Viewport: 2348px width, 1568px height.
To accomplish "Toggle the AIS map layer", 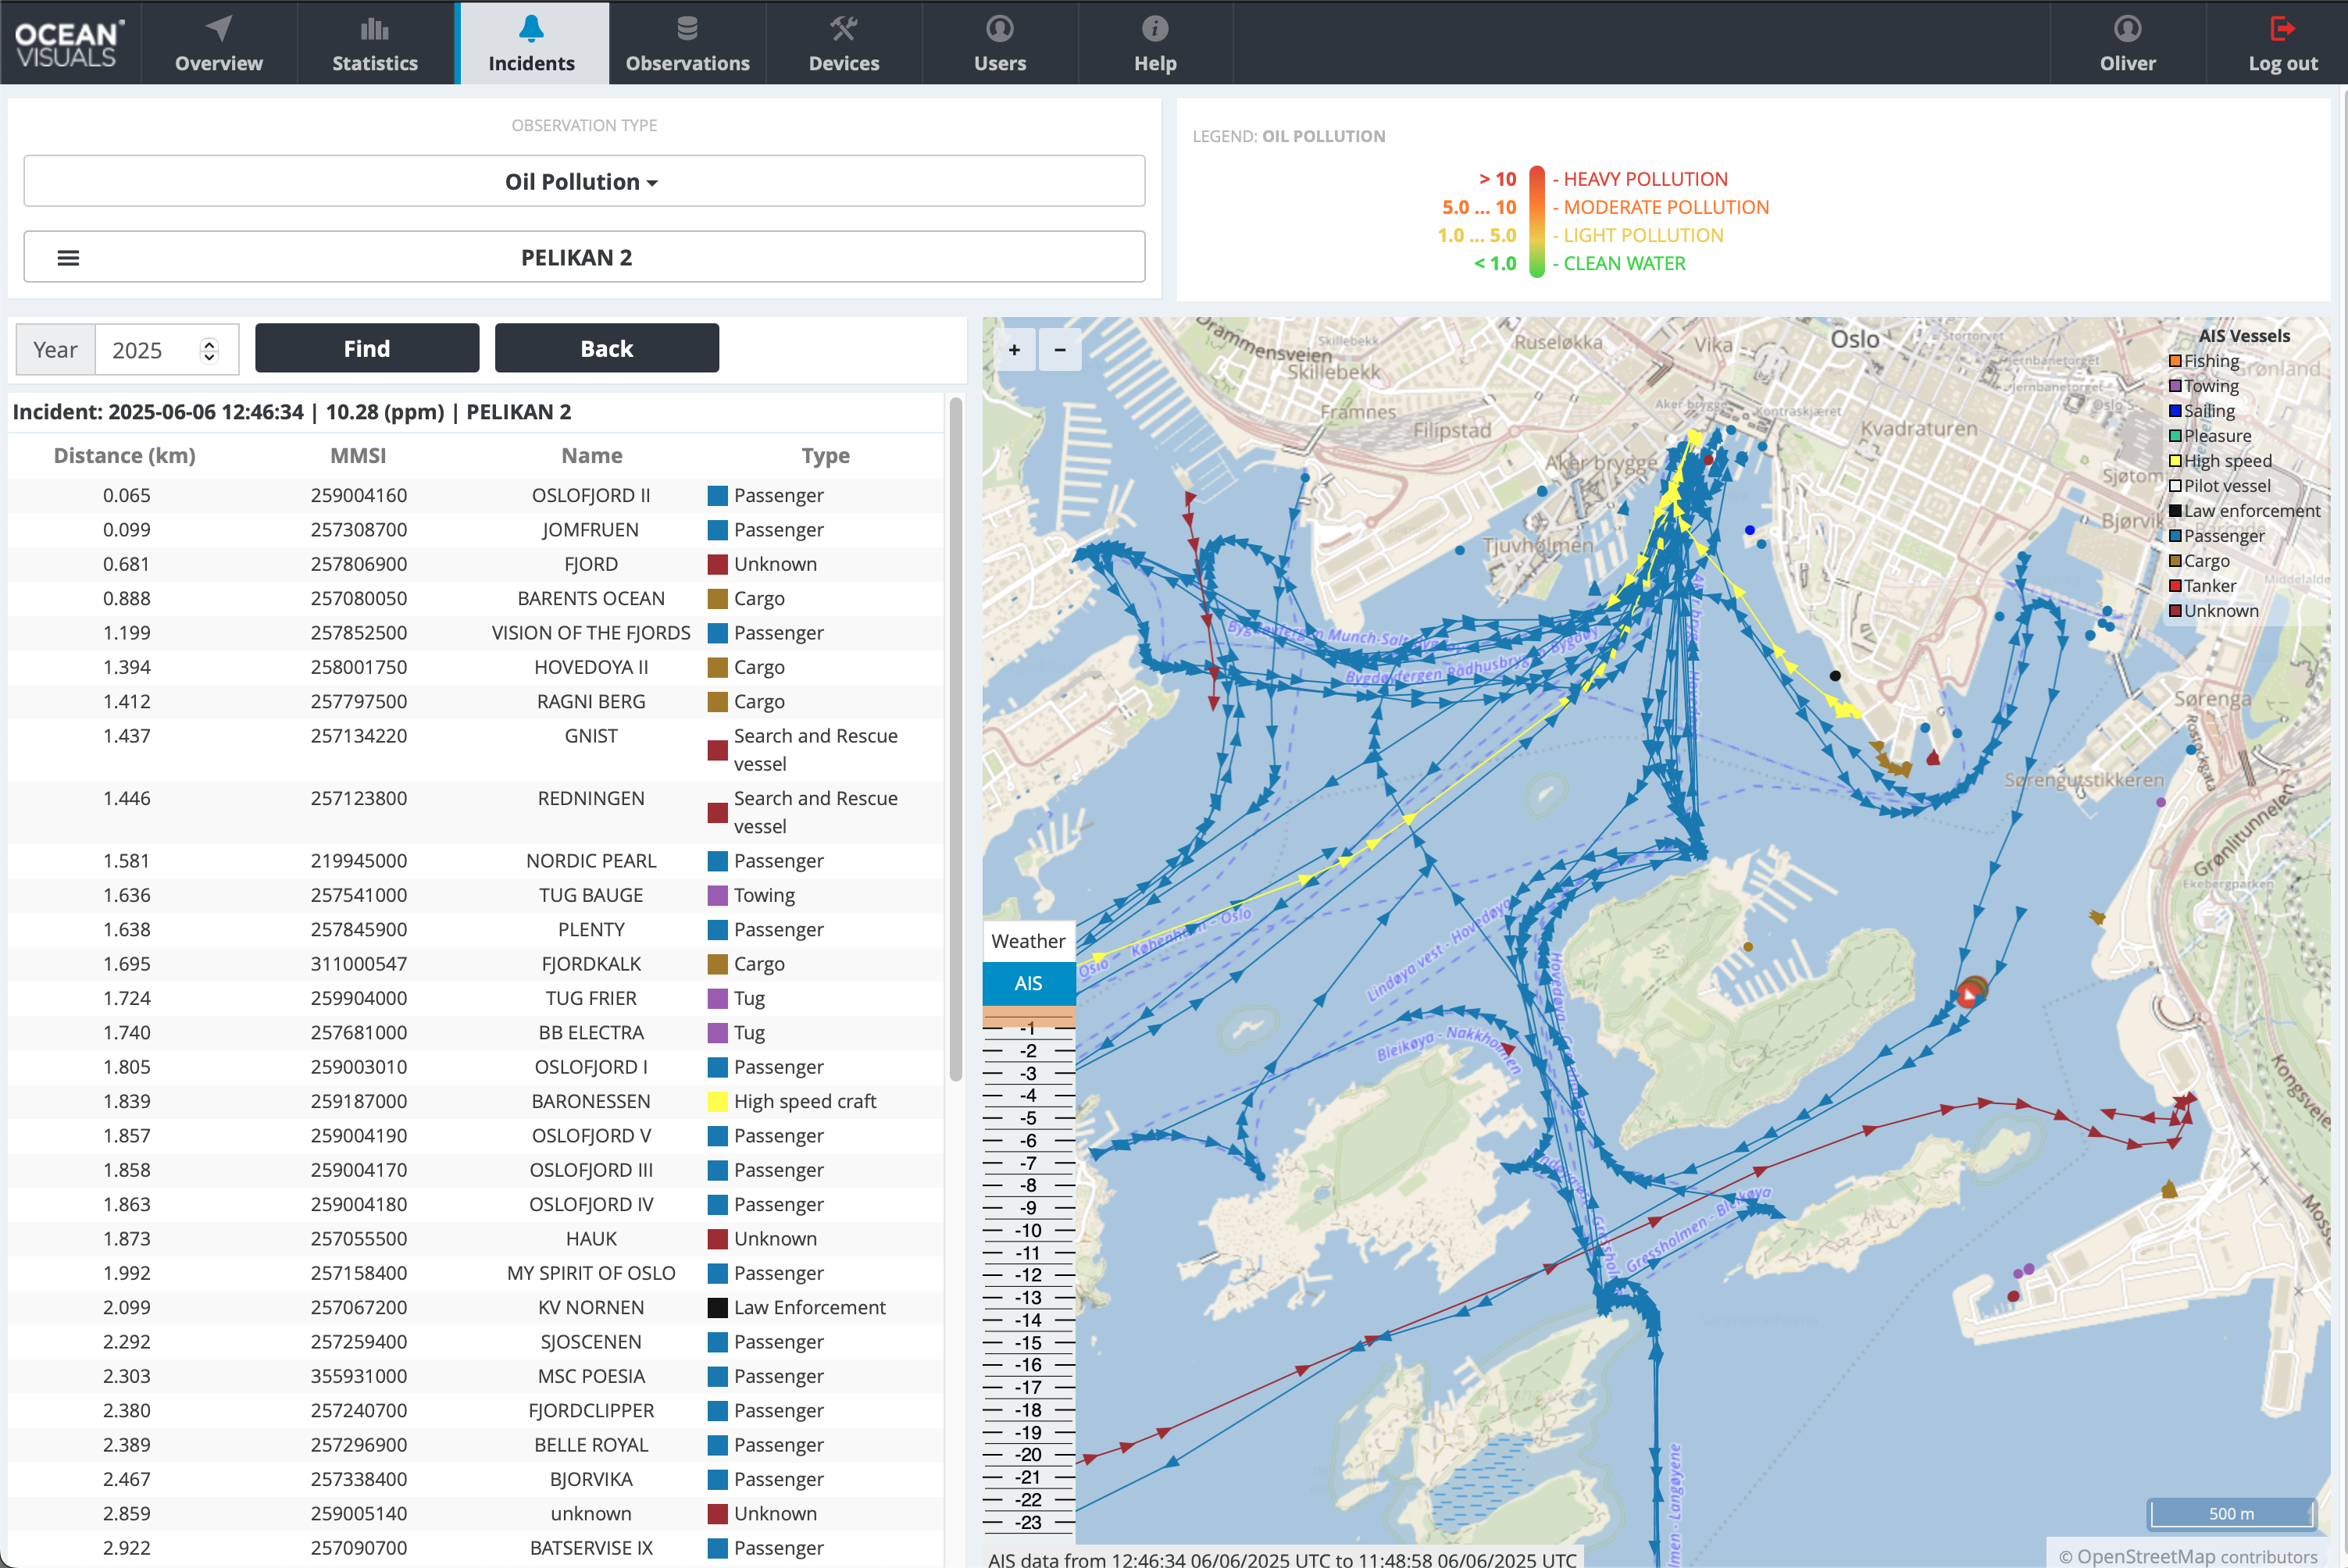I will pyautogui.click(x=1028, y=983).
